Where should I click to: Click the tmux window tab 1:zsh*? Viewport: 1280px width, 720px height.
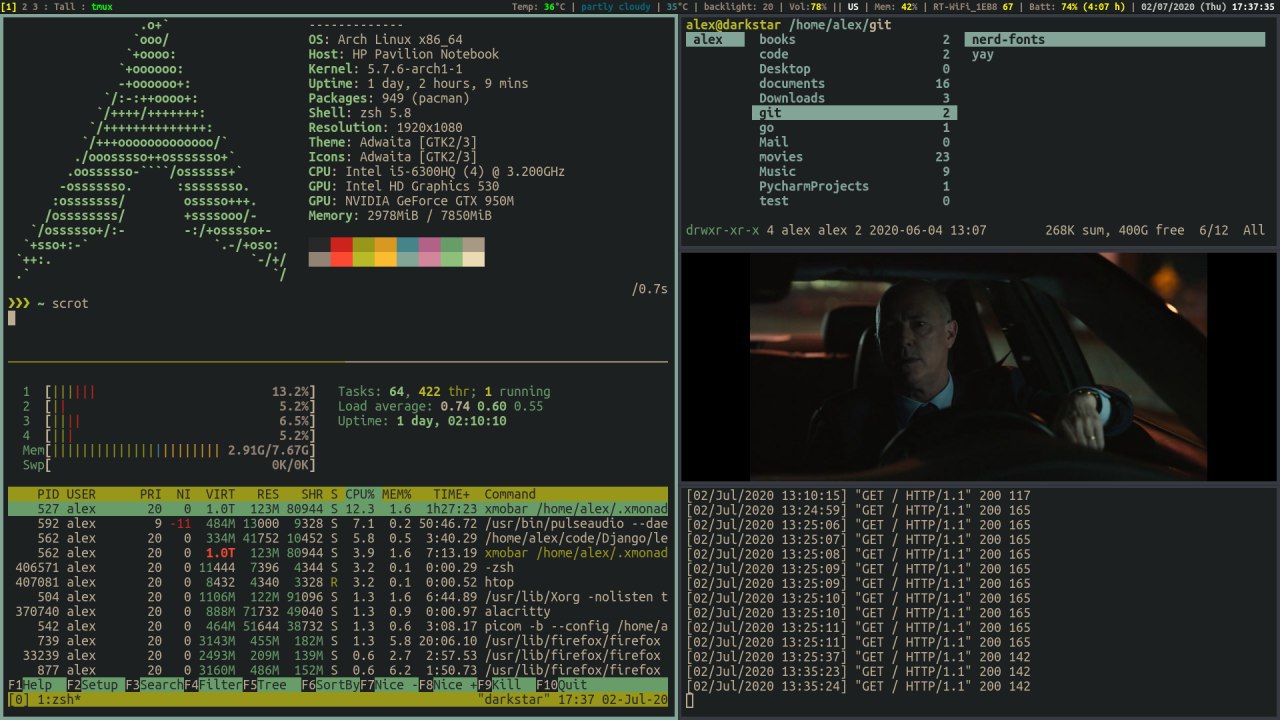coord(59,700)
